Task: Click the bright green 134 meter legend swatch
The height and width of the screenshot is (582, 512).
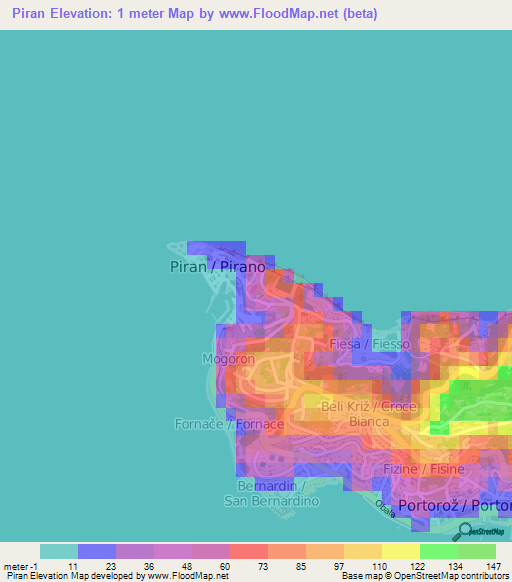Action: [439, 551]
